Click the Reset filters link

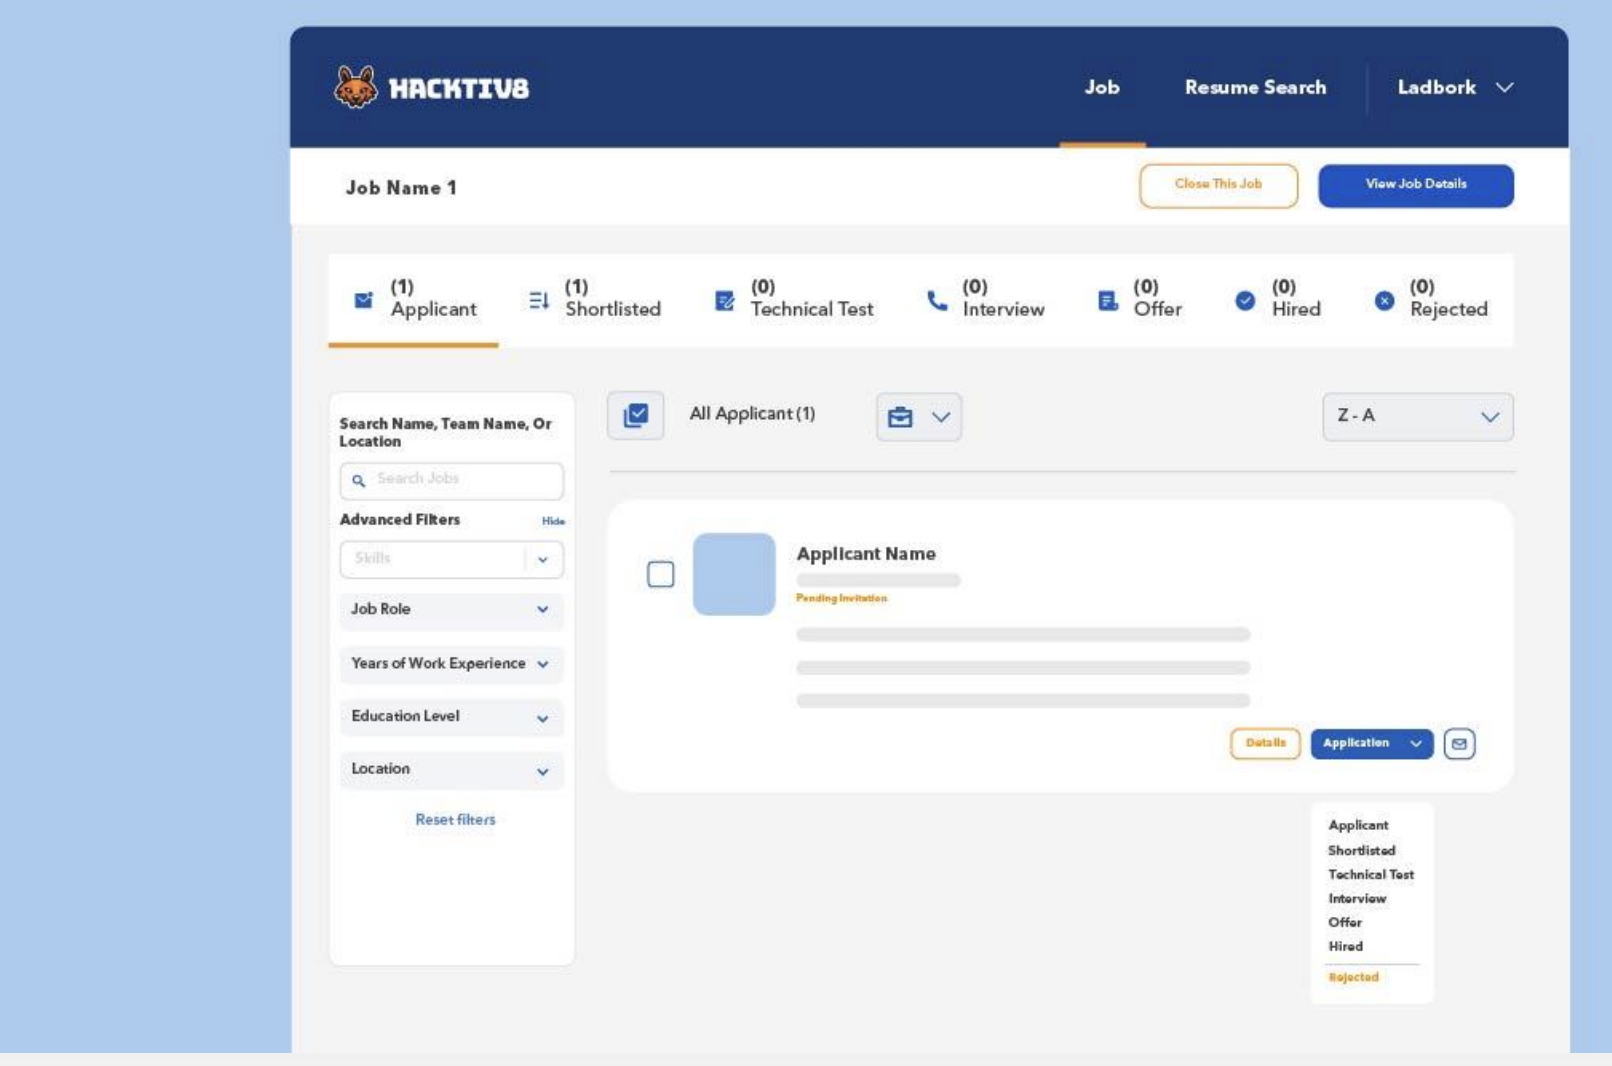pyautogui.click(x=455, y=819)
